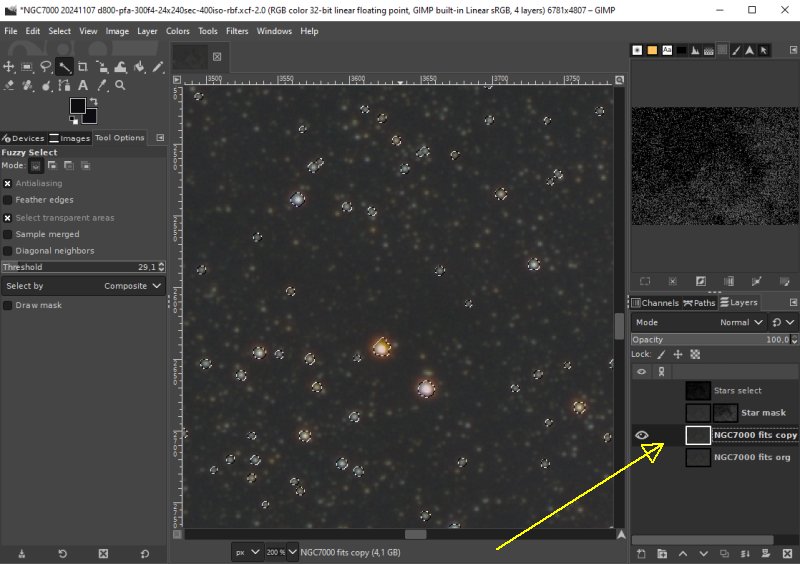Toggle the Lock pixels brush icon
Image resolution: width=800 pixels, height=564 pixels.
661,354
